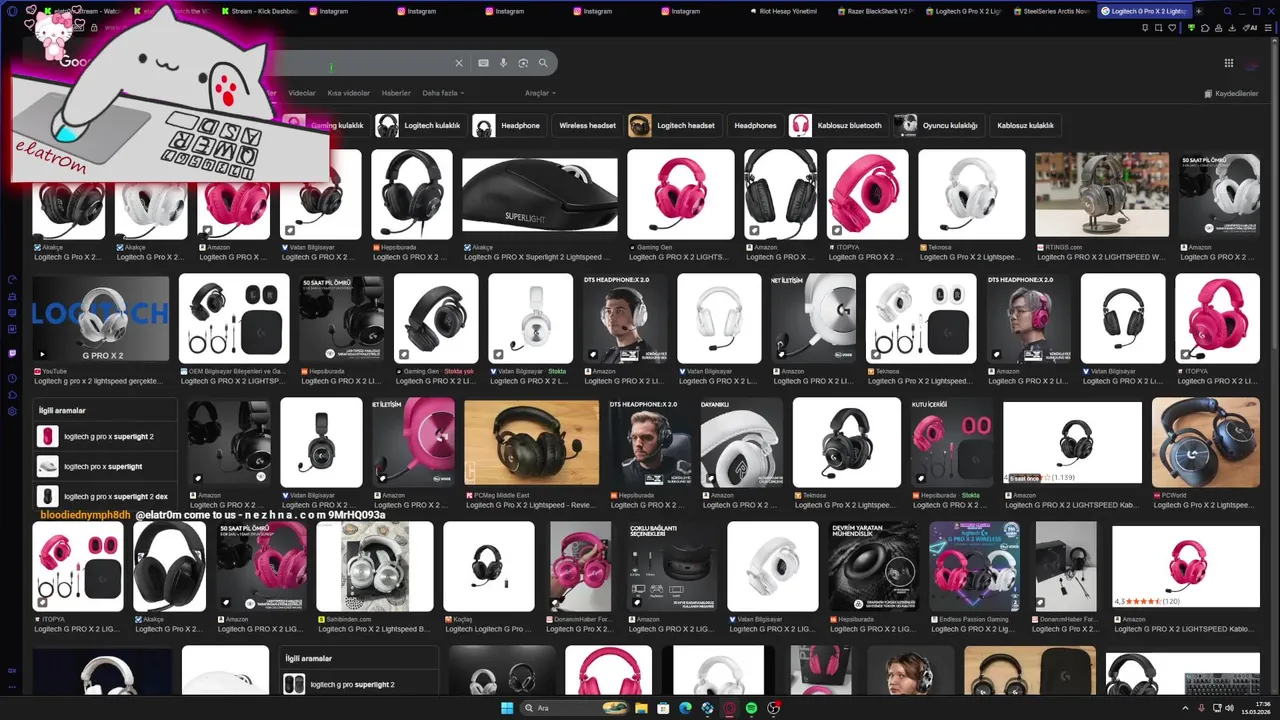
Task: Open the Extensions cube icon in sidebar
Action: [x=12, y=395]
